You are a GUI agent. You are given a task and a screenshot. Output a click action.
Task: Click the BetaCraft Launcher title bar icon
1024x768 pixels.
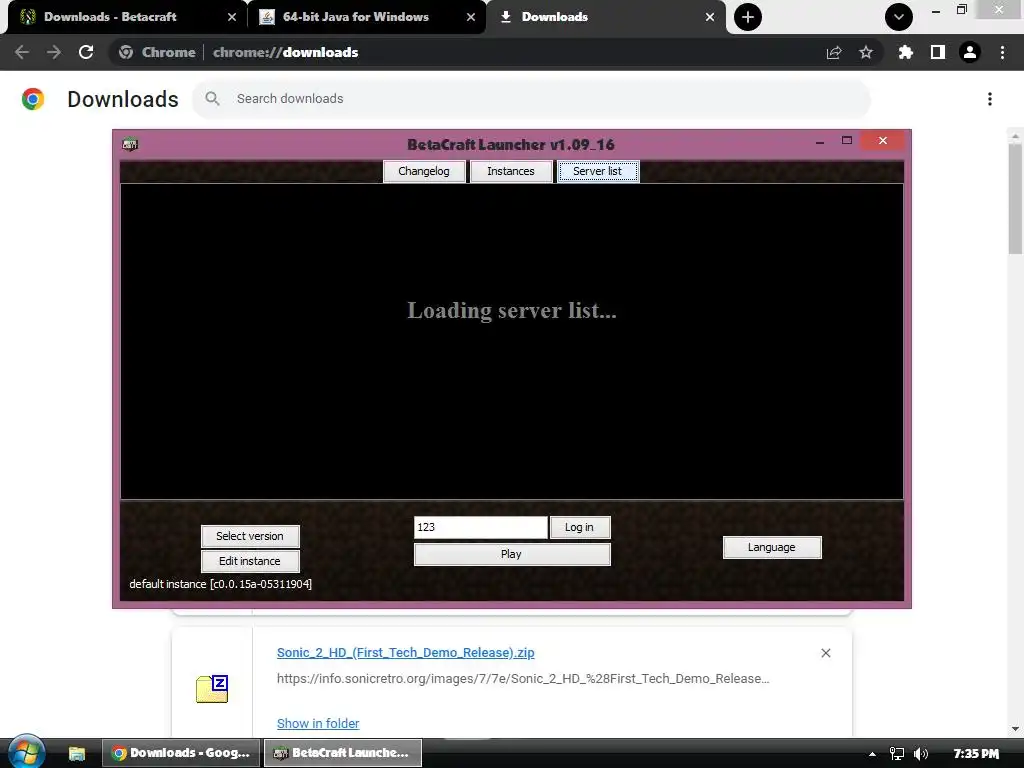coord(130,144)
